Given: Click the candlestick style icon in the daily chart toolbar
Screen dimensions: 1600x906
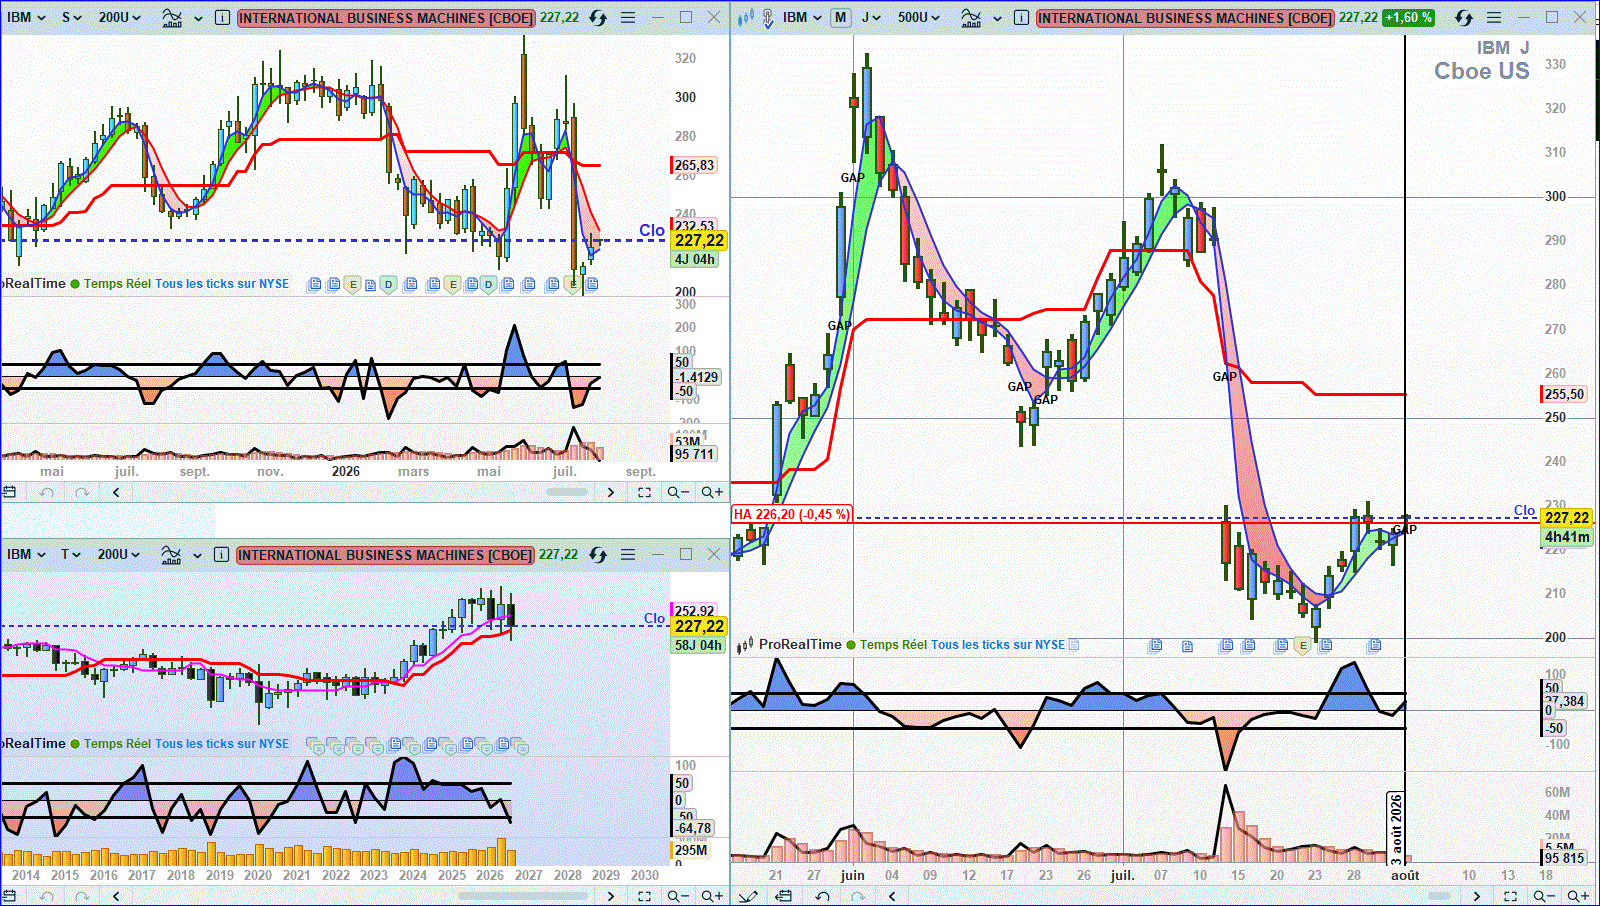Looking at the screenshot, I should click(745, 17).
